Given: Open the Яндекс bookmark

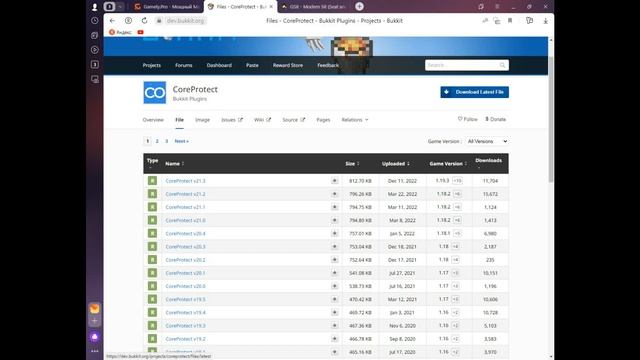Looking at the screenshot, I should (120, 32).
